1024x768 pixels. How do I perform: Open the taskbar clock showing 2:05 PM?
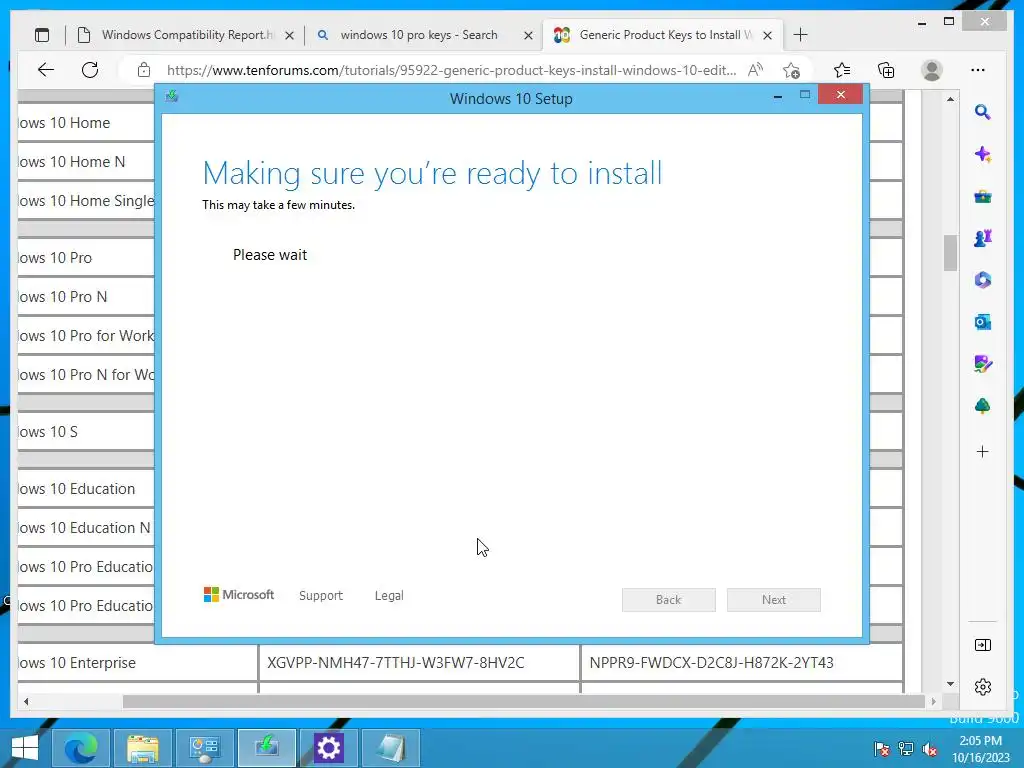(981, 749)
